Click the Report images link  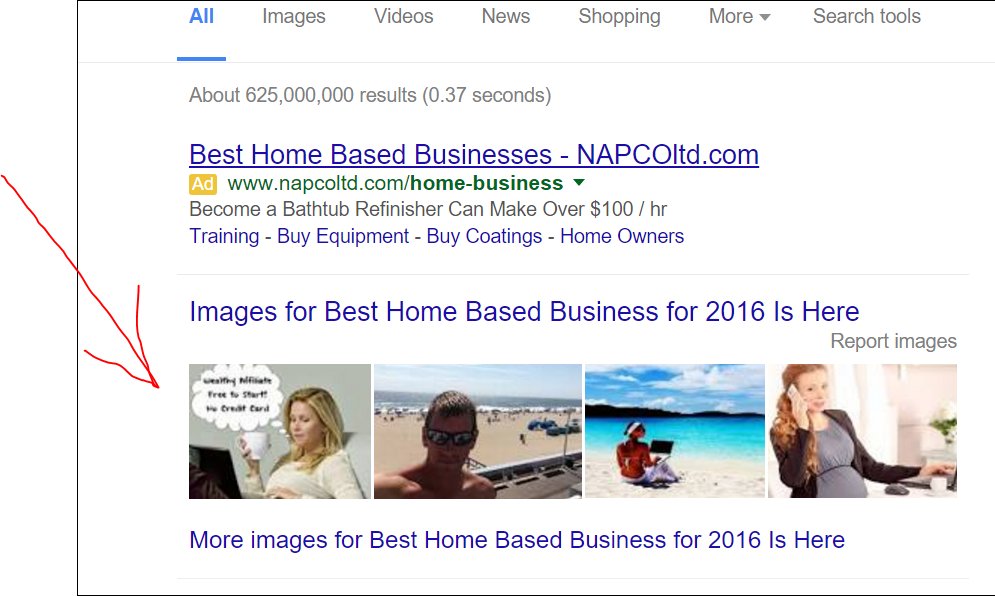pos(893,341)
